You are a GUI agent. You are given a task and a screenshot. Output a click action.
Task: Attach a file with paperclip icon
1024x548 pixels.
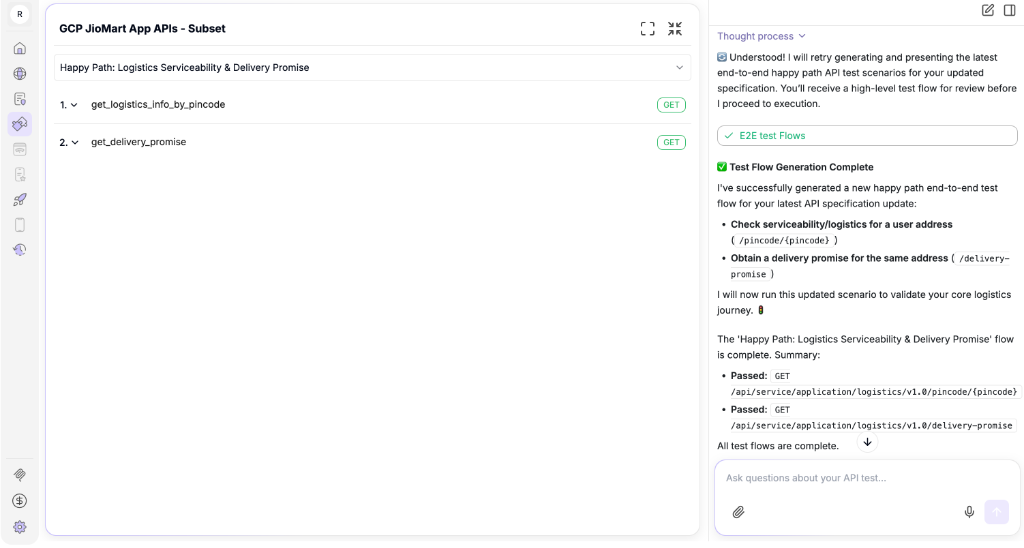tap(739, 512)
